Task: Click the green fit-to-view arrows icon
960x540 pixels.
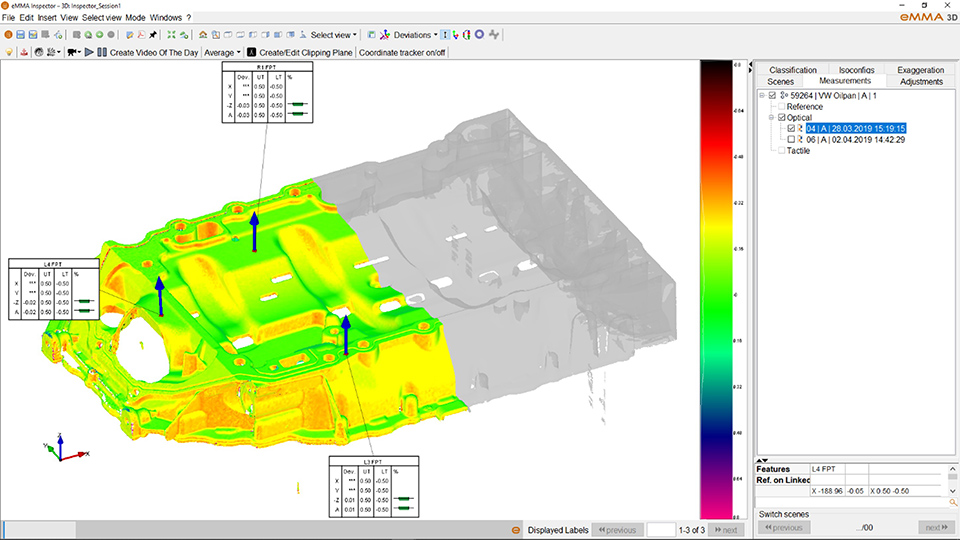Action: click(x=172, y=35)
